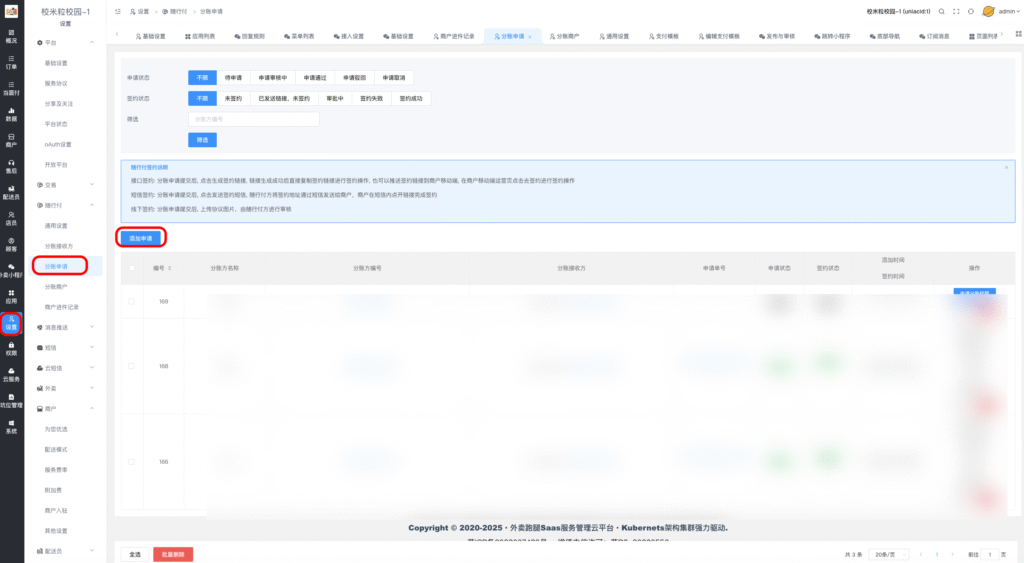Click the app logo in the top-left corner
The height and width of the screenshot is (563, 1024).
(x=11, y=11)
